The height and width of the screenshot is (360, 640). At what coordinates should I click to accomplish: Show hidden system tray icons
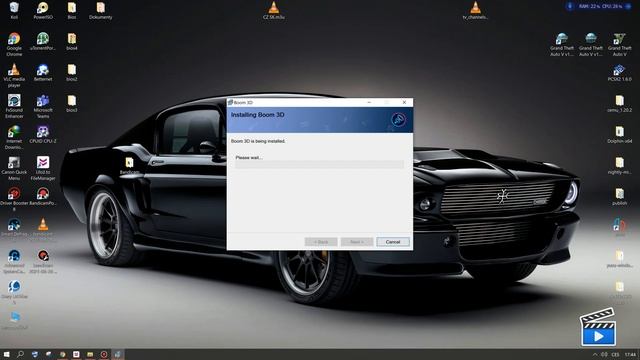point(595,354)
